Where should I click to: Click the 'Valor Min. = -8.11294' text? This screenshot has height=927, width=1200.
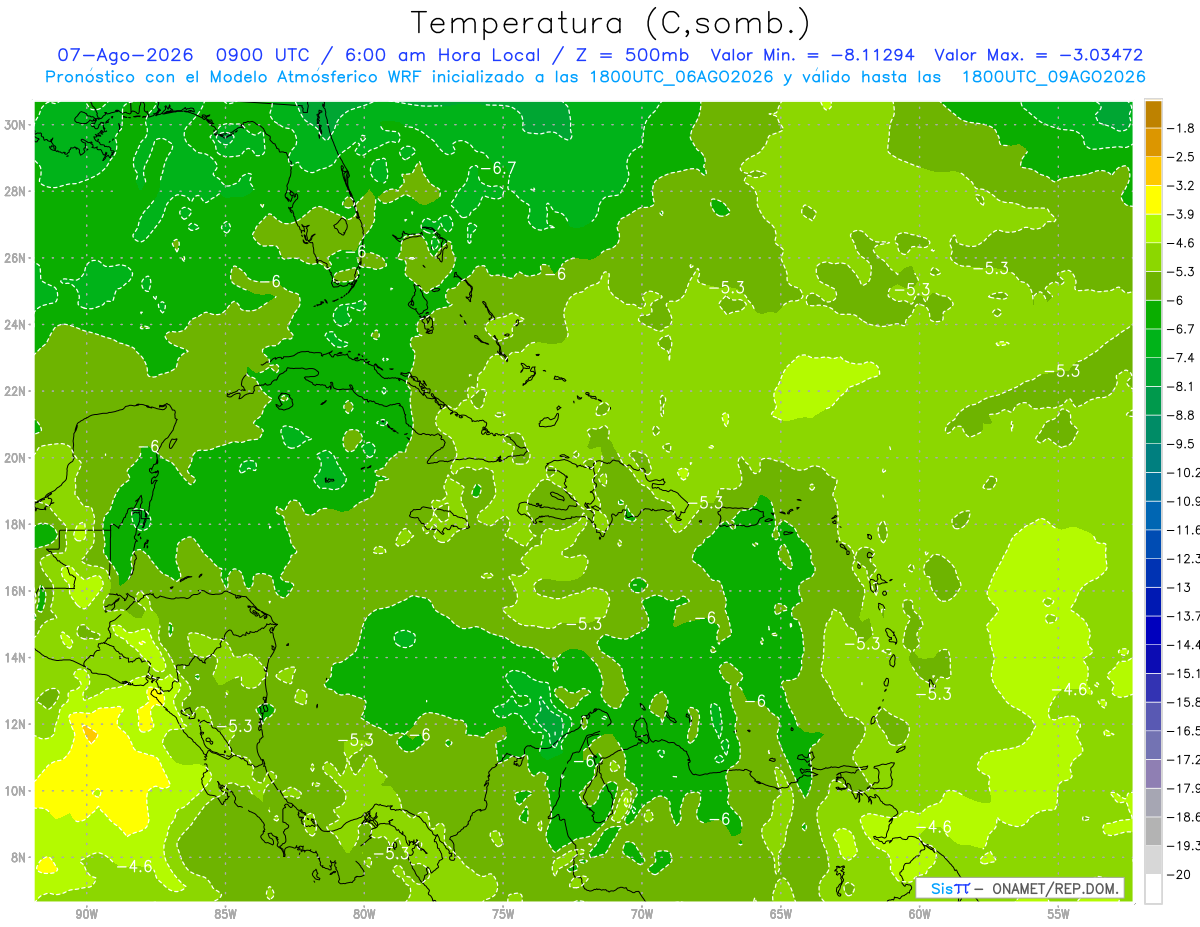(x=812, y=55)
